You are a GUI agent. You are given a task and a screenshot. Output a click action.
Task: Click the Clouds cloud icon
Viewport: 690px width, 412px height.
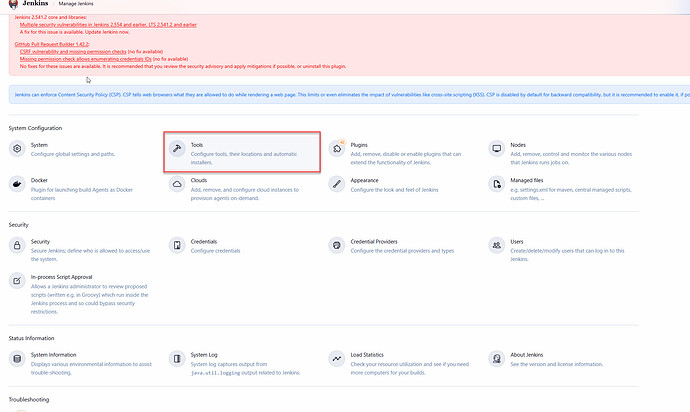tap(177, 184)
